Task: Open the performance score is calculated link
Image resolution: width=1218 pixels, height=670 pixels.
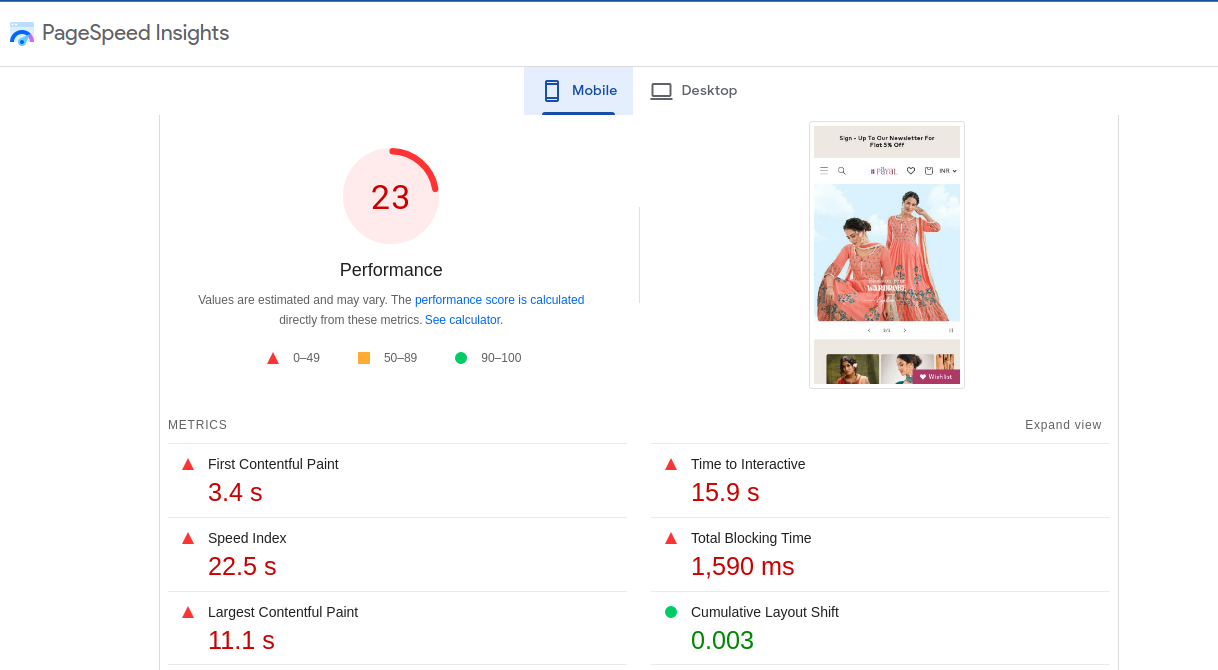Action: click(499, 299)
